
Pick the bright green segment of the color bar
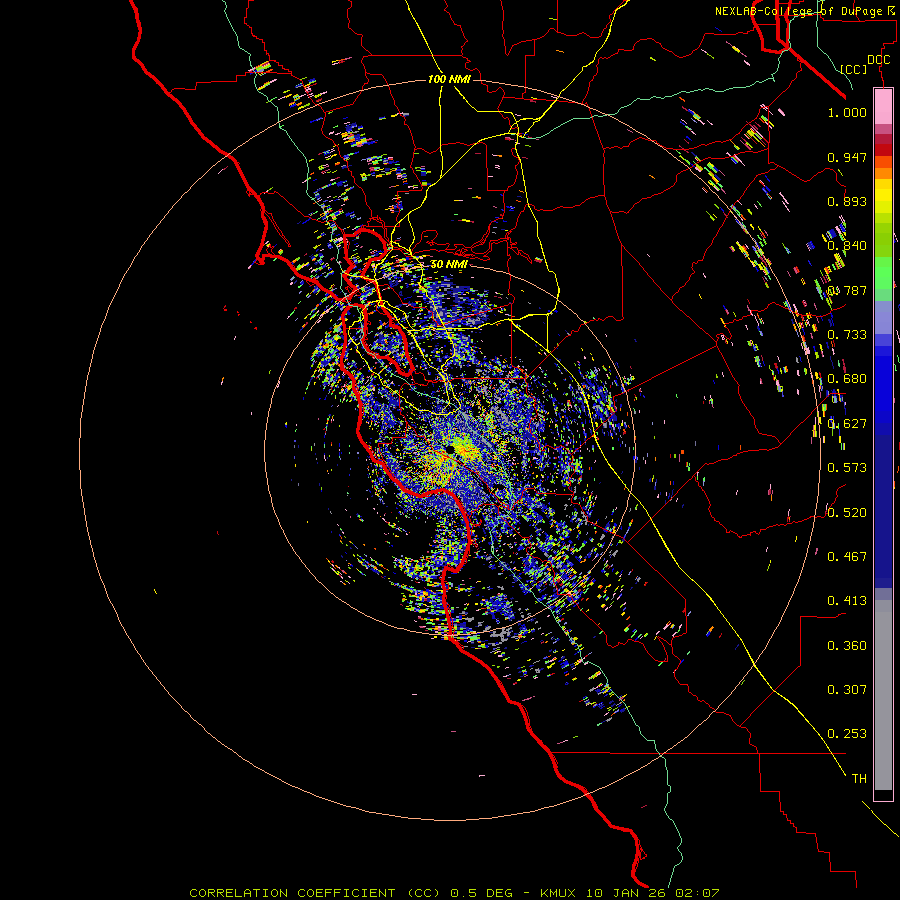(883, 273)
